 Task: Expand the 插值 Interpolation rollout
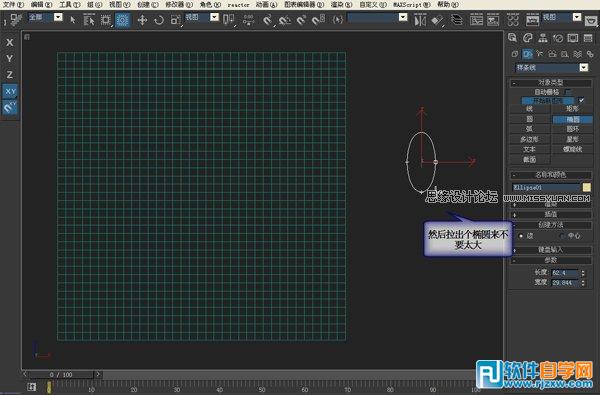[550, 214]
